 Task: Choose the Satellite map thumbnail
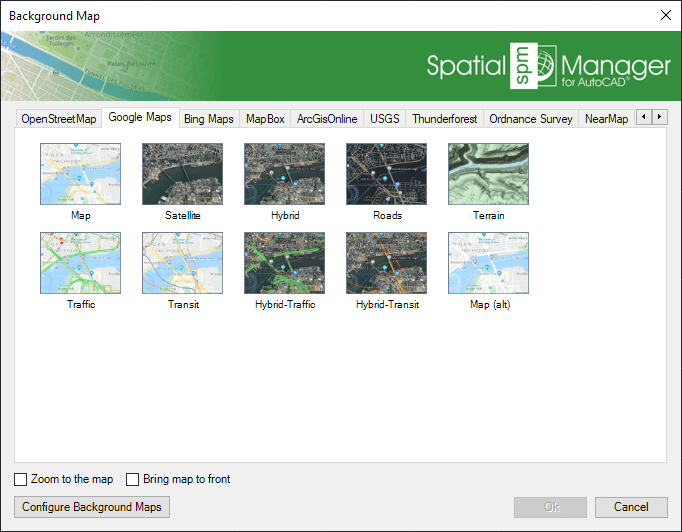coord(182,174)
